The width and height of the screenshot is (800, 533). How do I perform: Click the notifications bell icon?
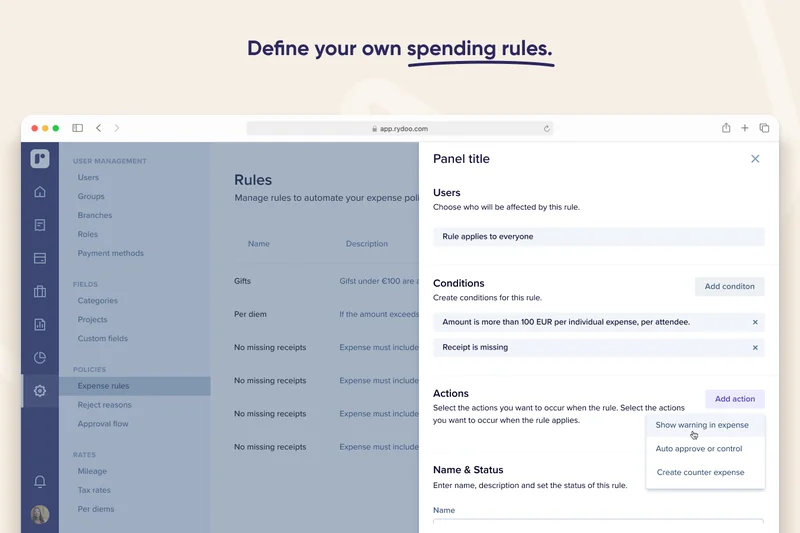click(x=40, y=481)
